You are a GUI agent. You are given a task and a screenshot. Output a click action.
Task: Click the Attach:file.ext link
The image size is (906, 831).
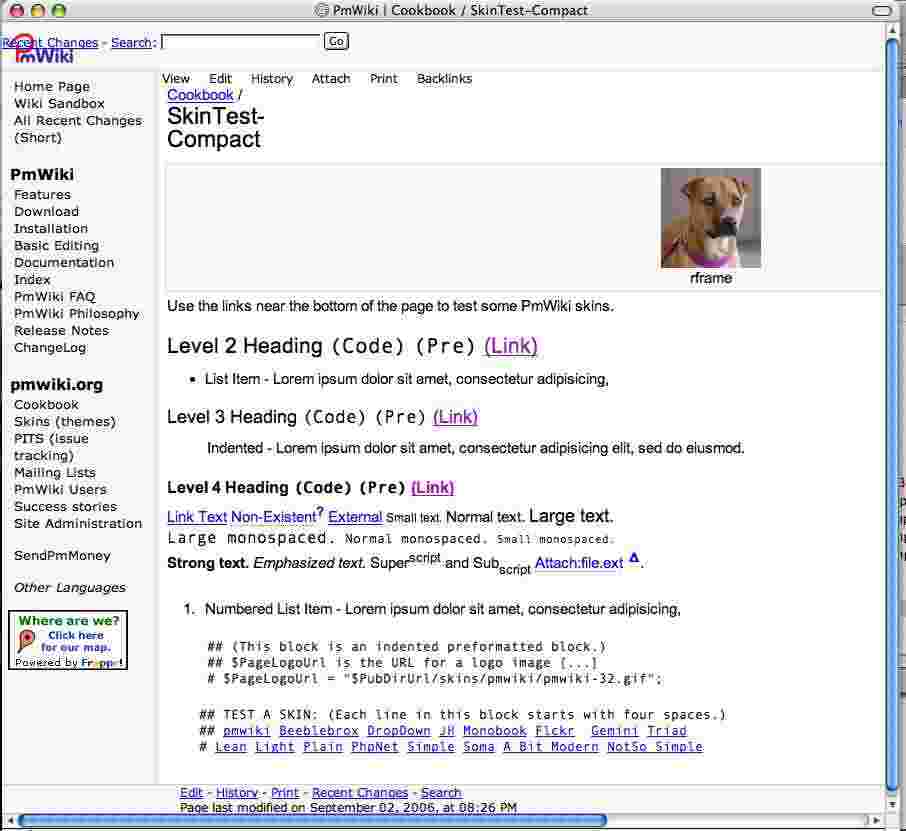(579, 563)
